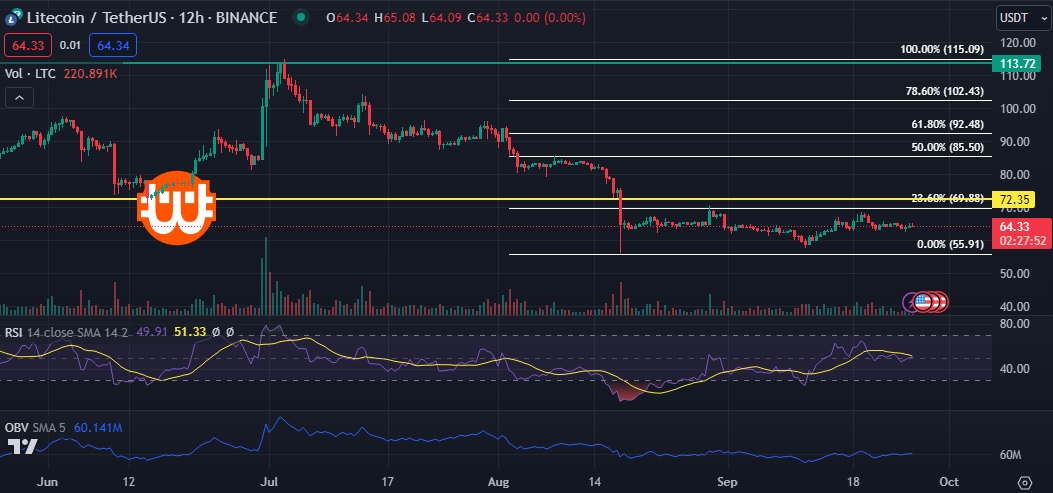Click the yellow 72.35 price axis label
Screen dimensions: 1053x493
coord(1015,199)
